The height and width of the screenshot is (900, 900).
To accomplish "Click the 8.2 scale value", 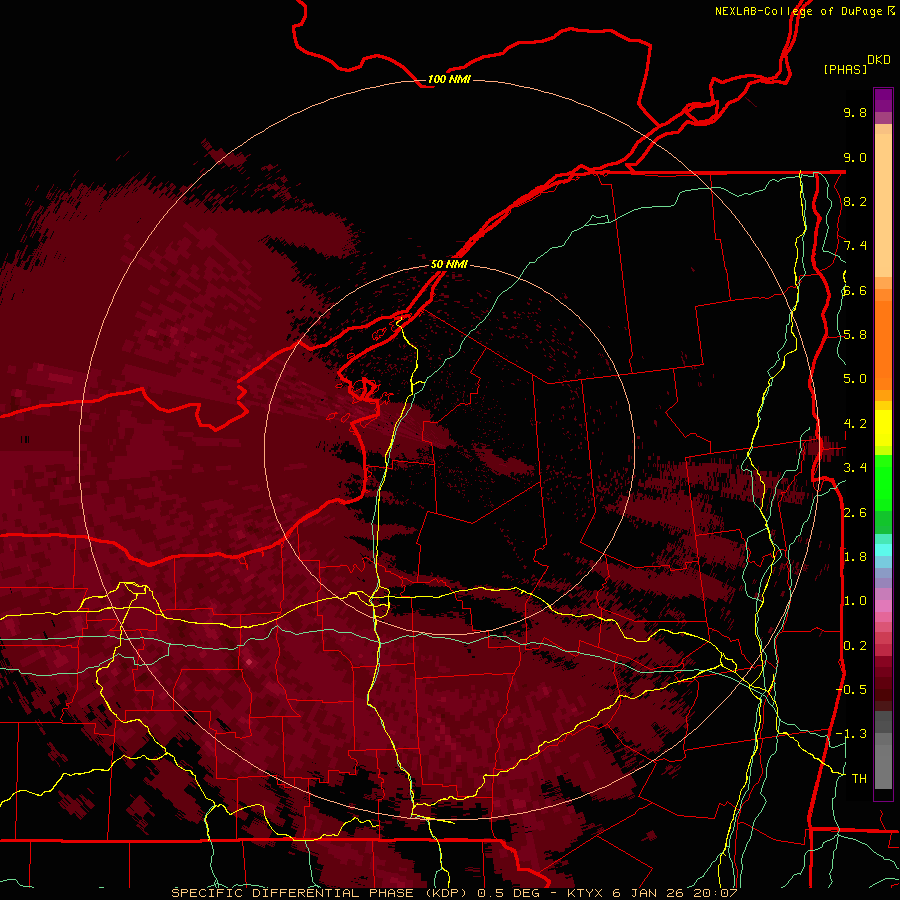I will [x=855, y=201].
